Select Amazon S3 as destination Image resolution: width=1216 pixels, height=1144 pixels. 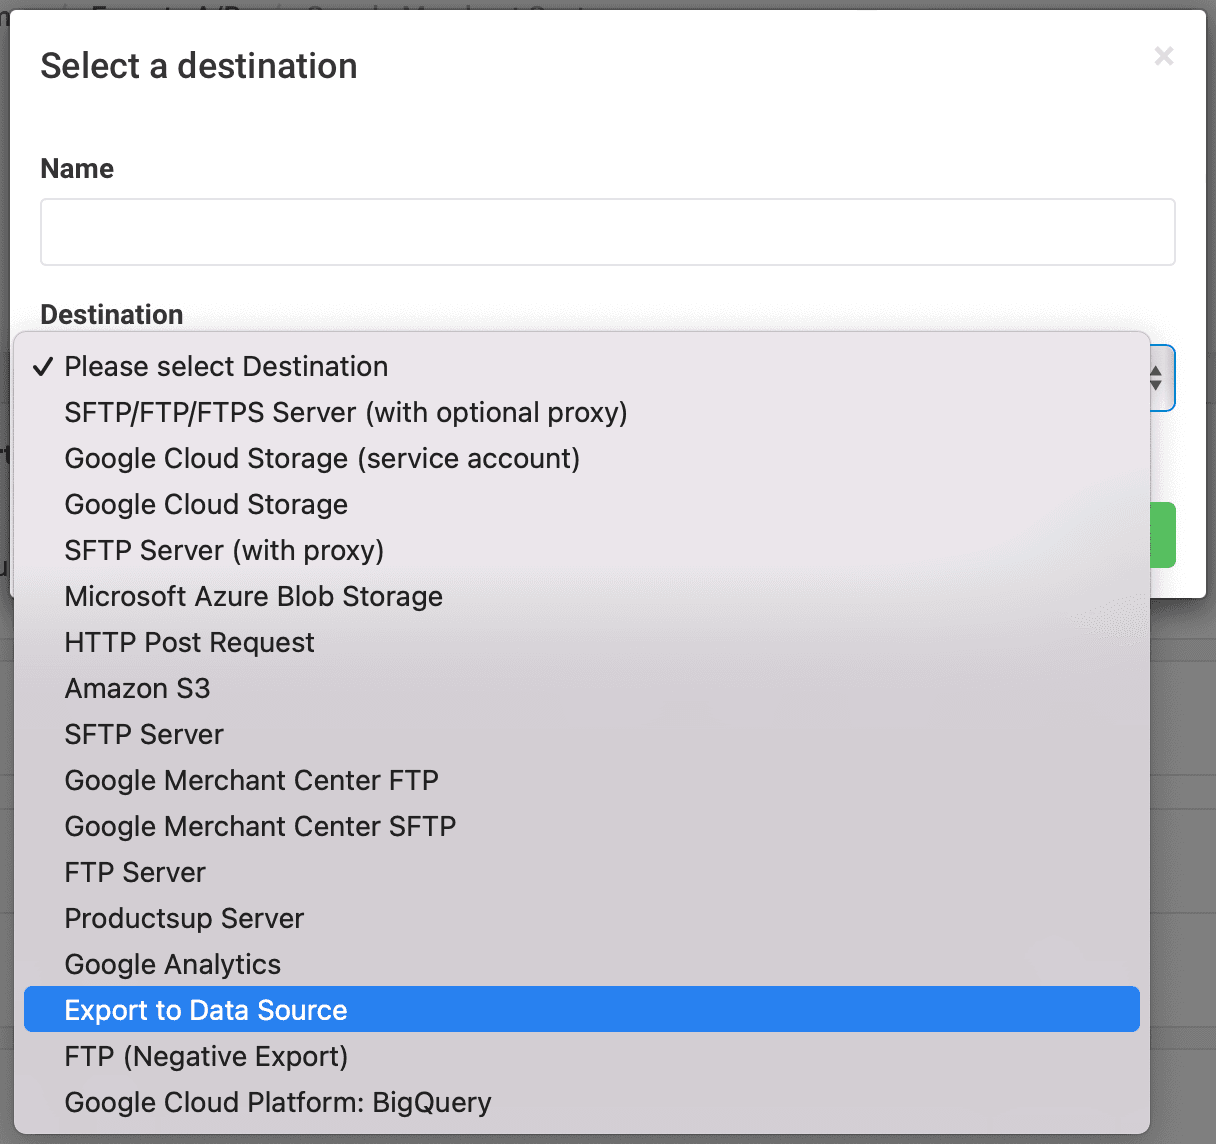pyautogui.click(x=137, y=689)
